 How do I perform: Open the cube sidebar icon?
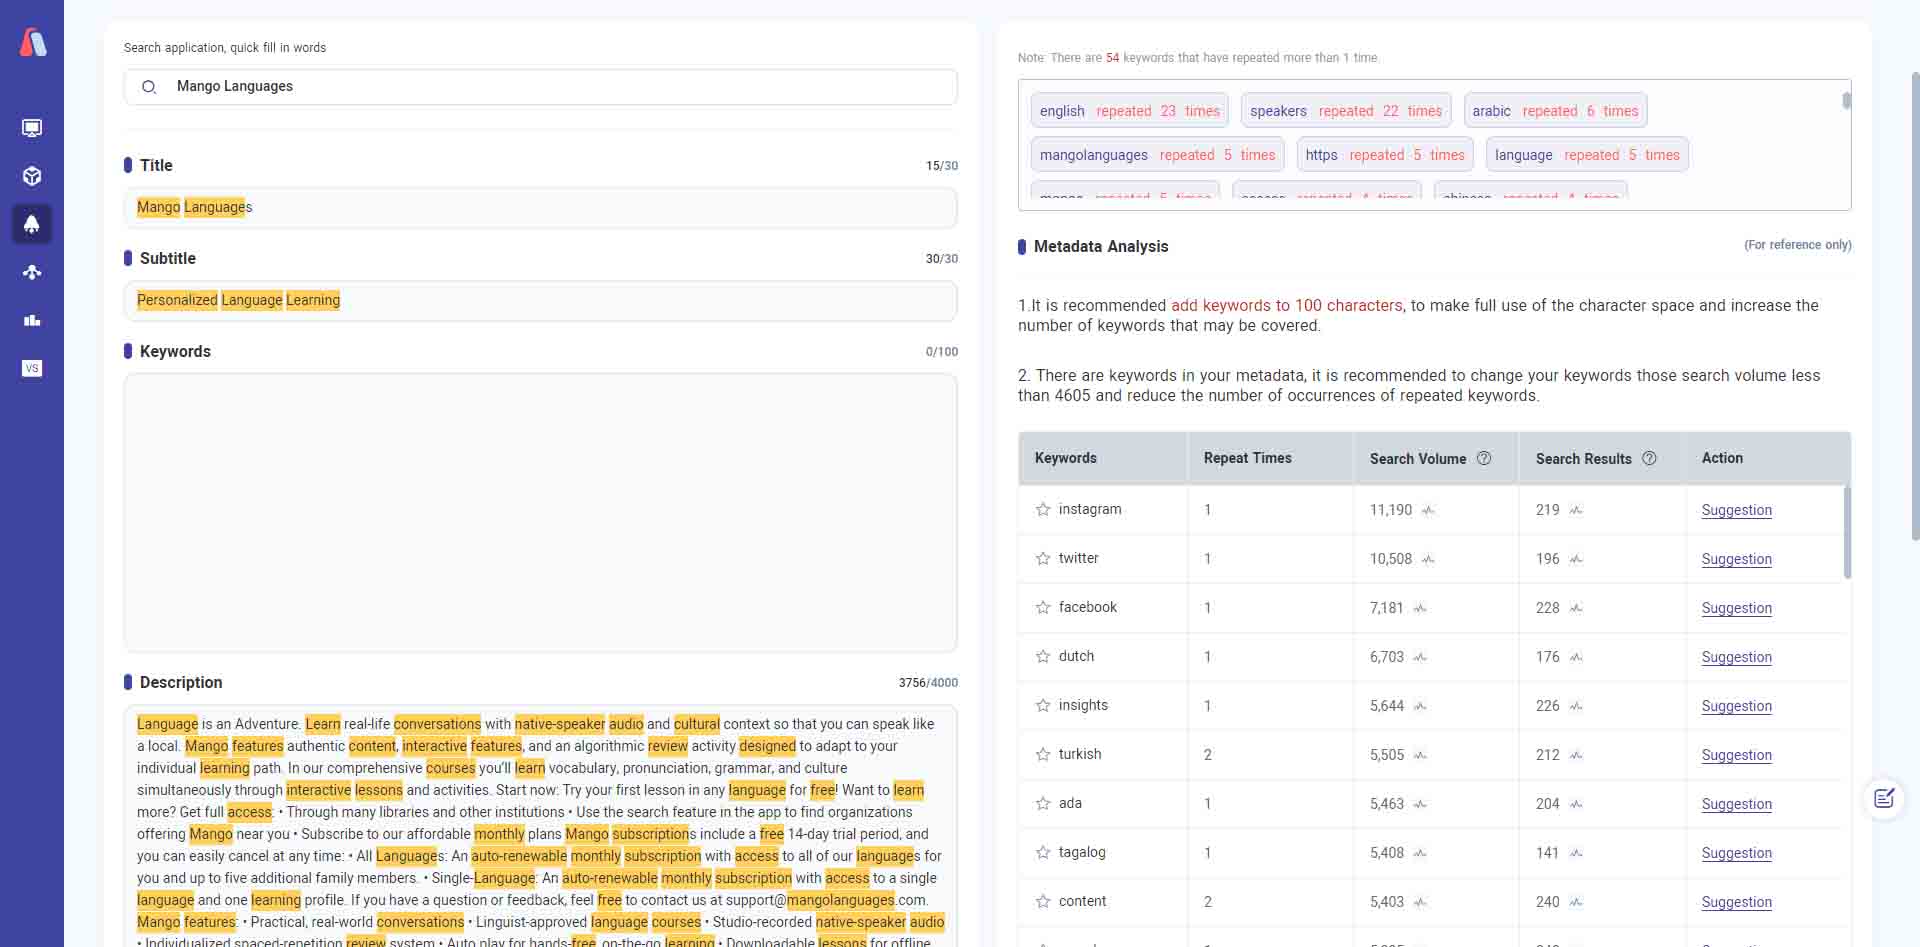[32, 176]
